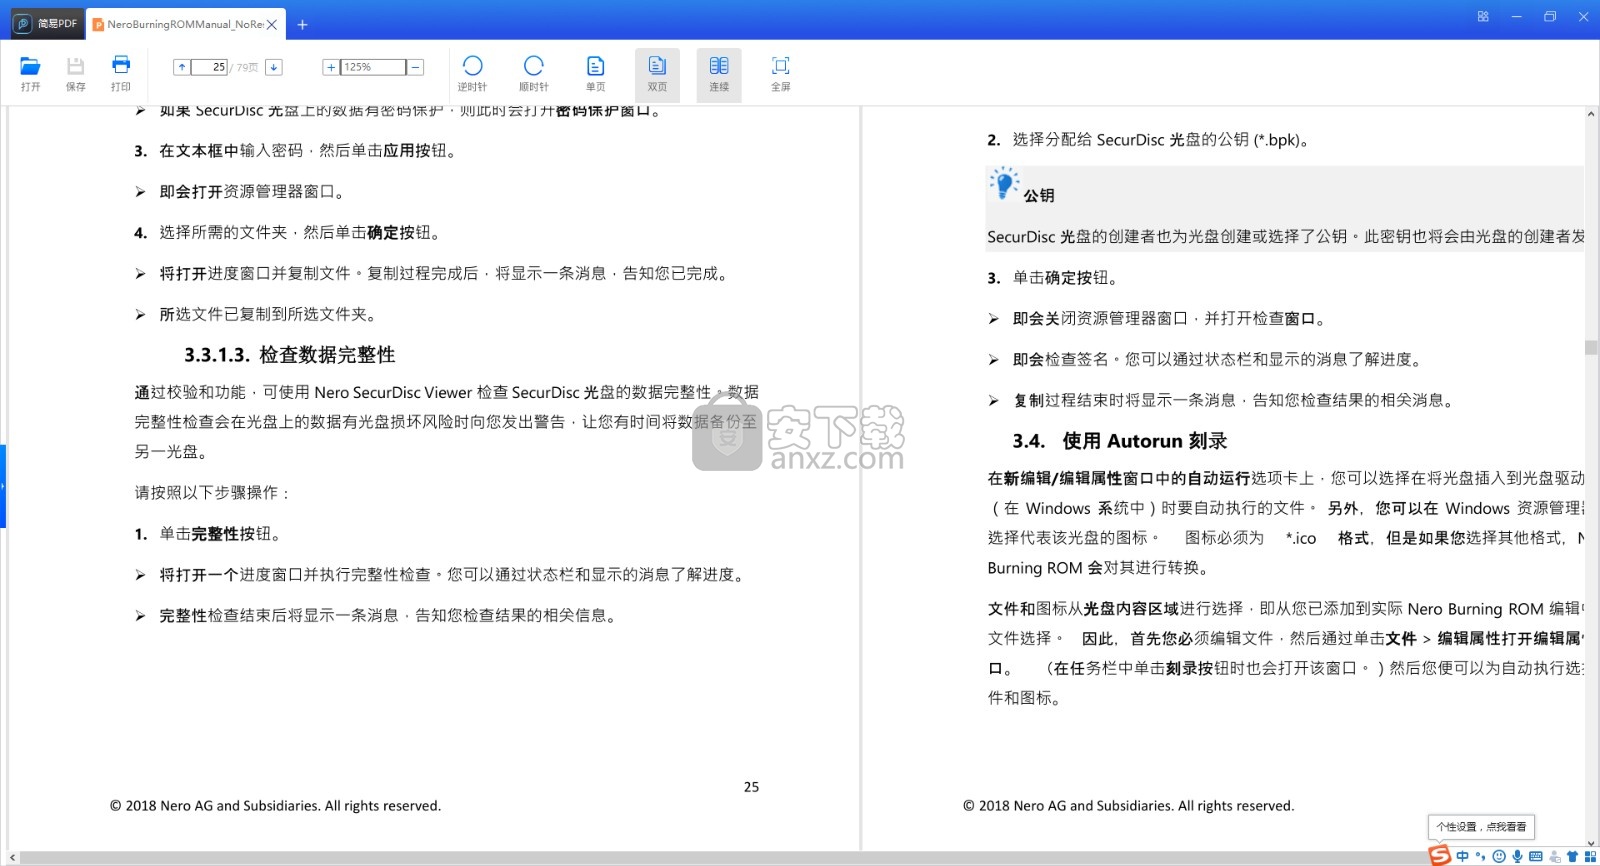This screenshot has width=1600, height=866.
Task: Click line Burning ROM 会对其进行转换。
Action: 1100,568
